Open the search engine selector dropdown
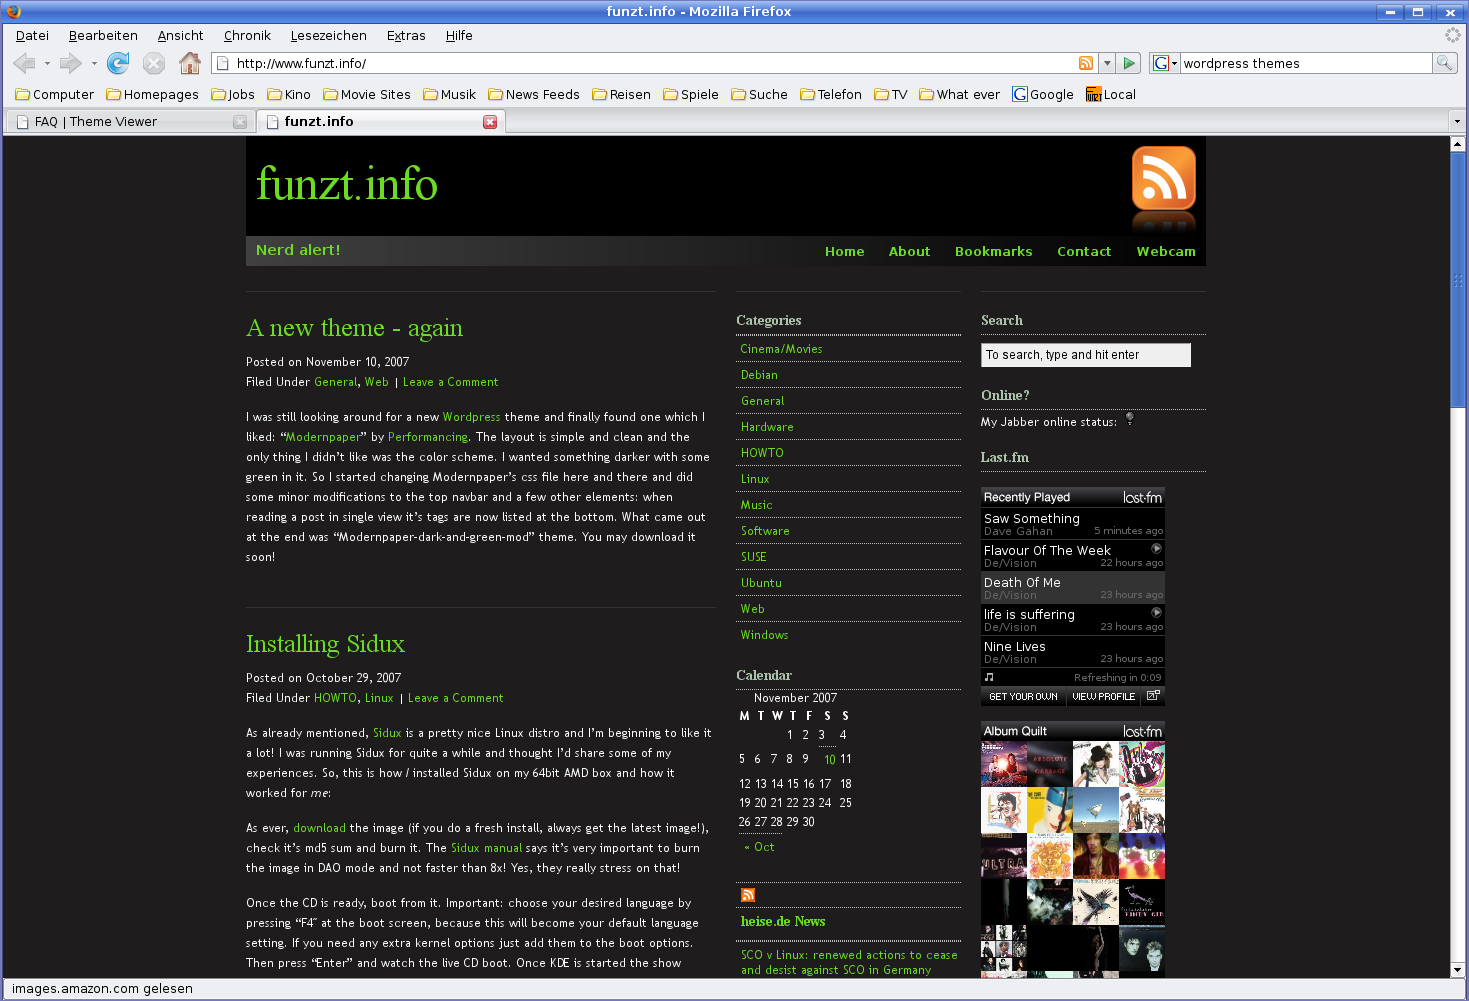Viewport: 1469px width, 1001px height. click(x=1164, y=63)
